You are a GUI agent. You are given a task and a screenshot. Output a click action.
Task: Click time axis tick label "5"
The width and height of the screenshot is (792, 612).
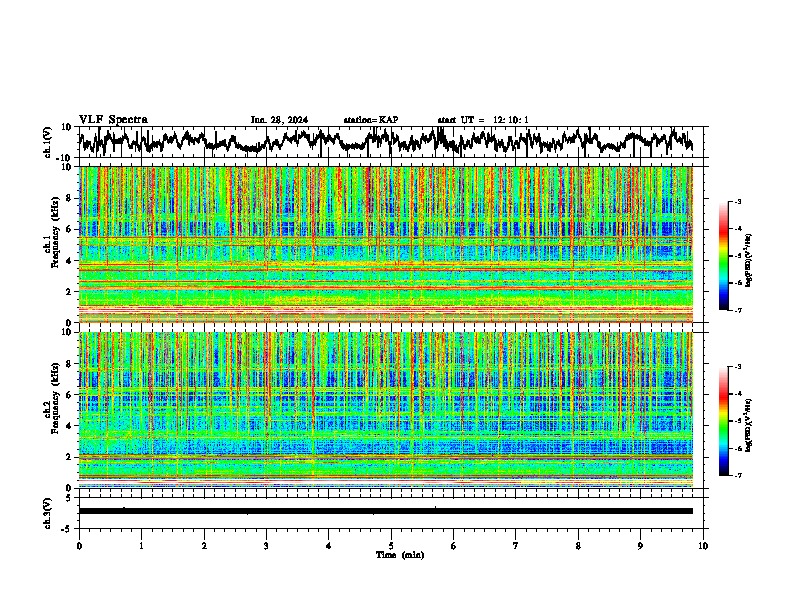coord(391,546)
